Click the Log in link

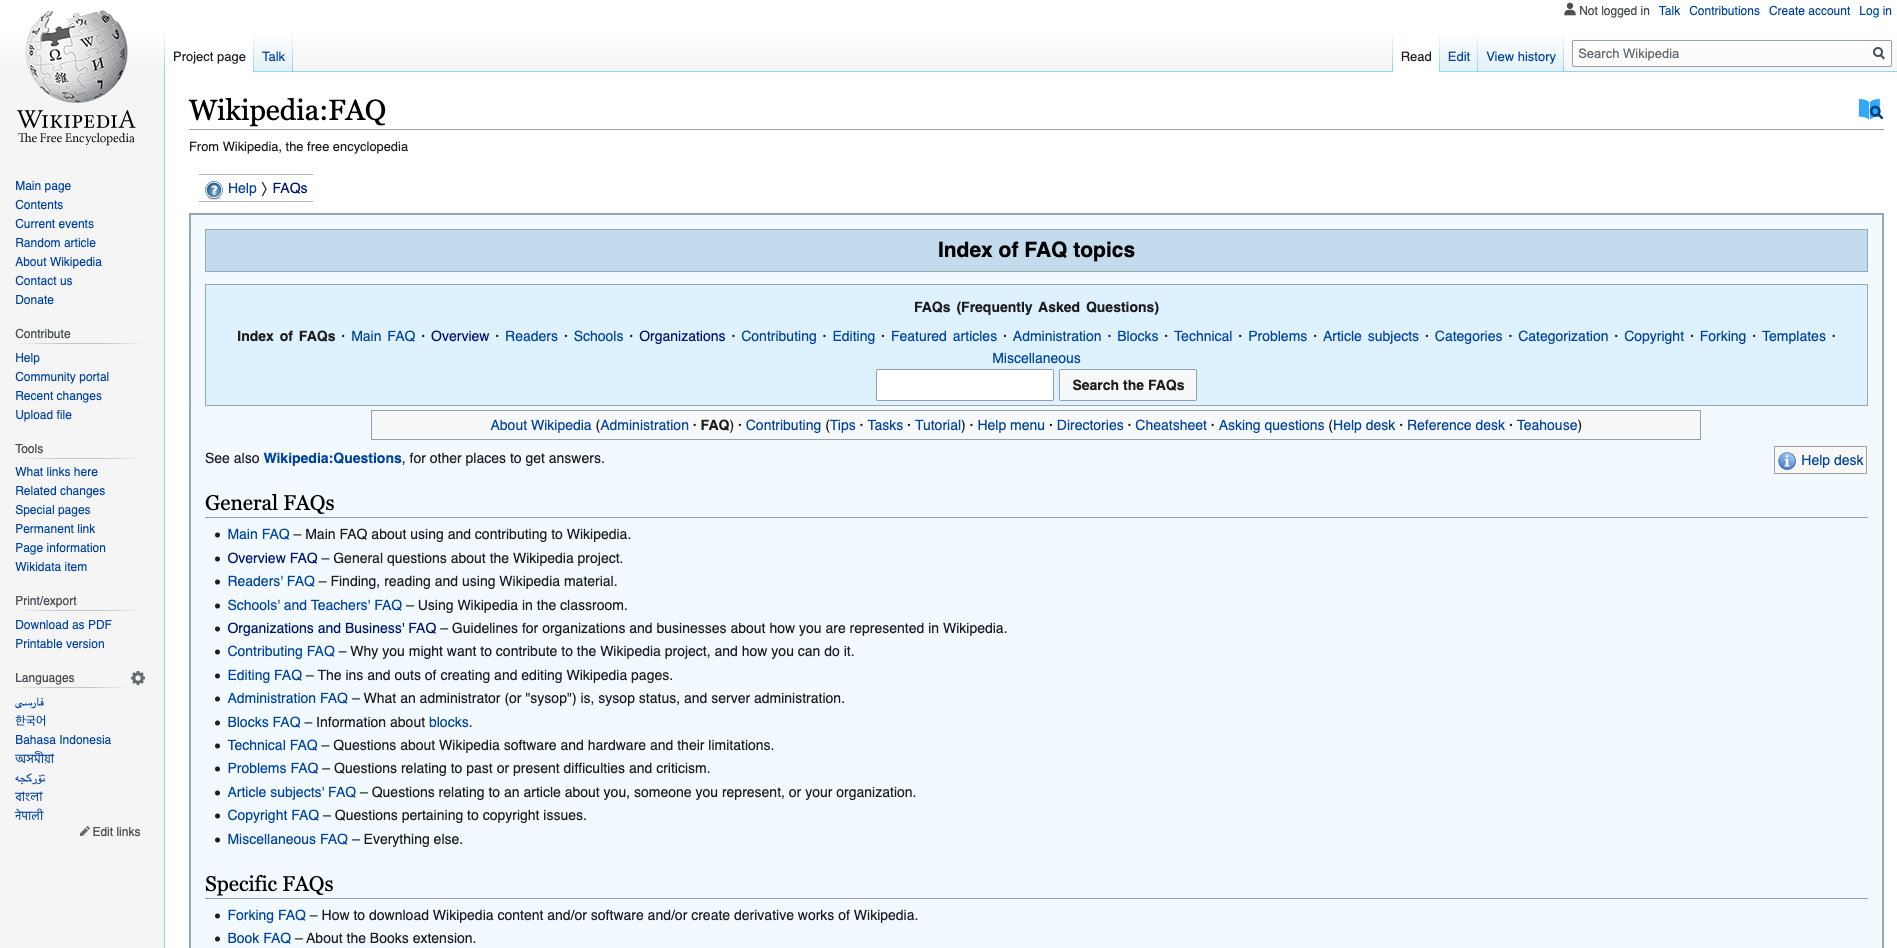[1875, 11]
